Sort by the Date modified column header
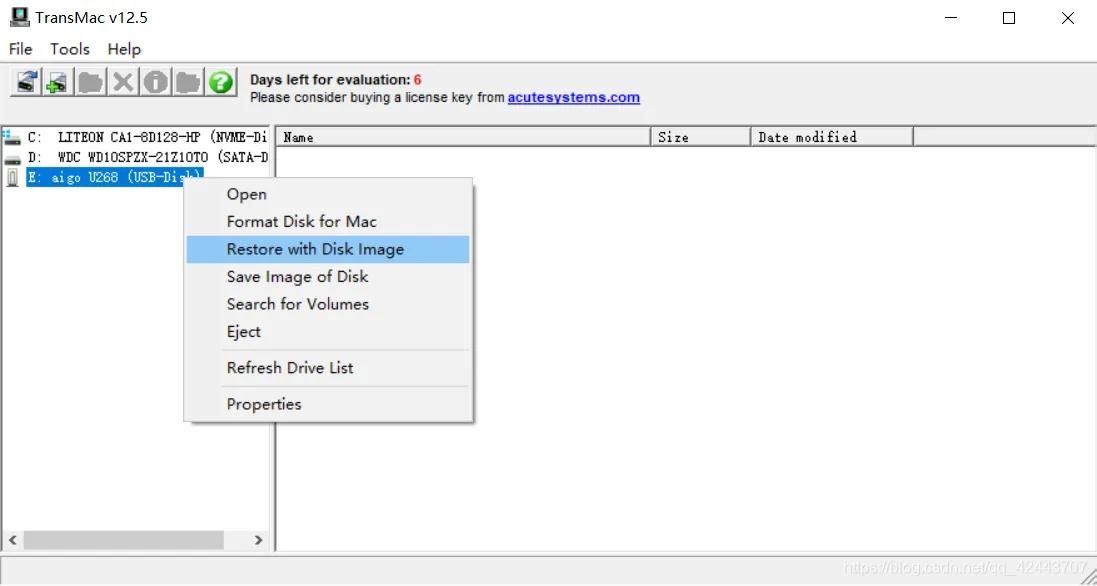Viewport: 1097px width, 586px height. [832, 137]
